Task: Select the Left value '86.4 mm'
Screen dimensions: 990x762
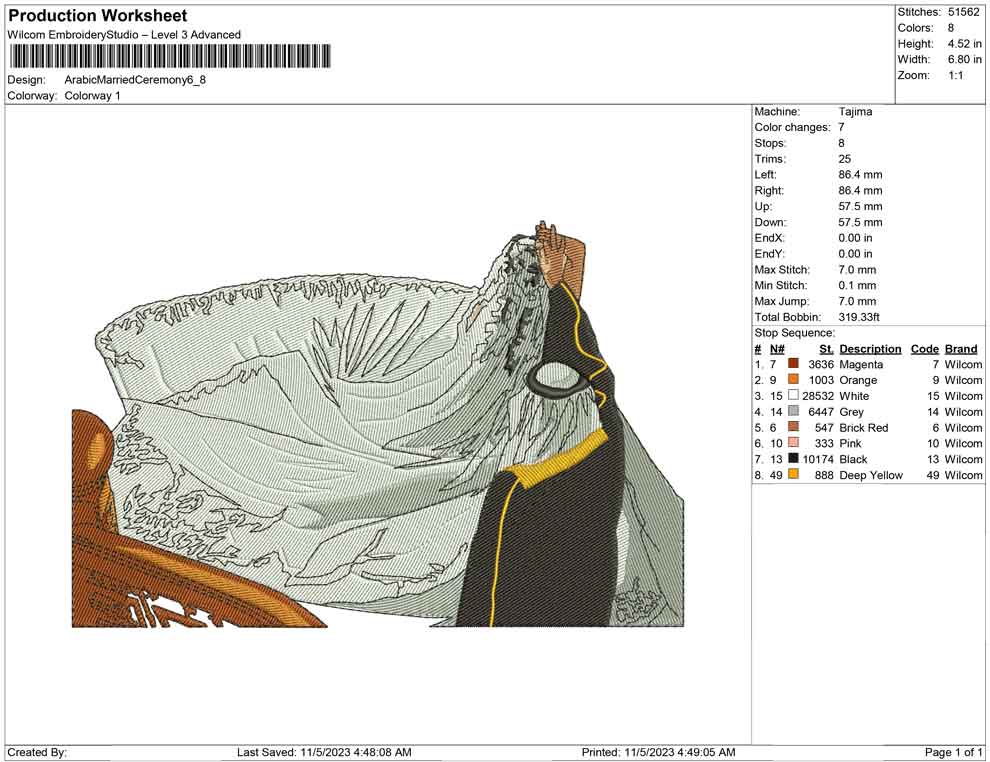Action: (x=861, y=174)
